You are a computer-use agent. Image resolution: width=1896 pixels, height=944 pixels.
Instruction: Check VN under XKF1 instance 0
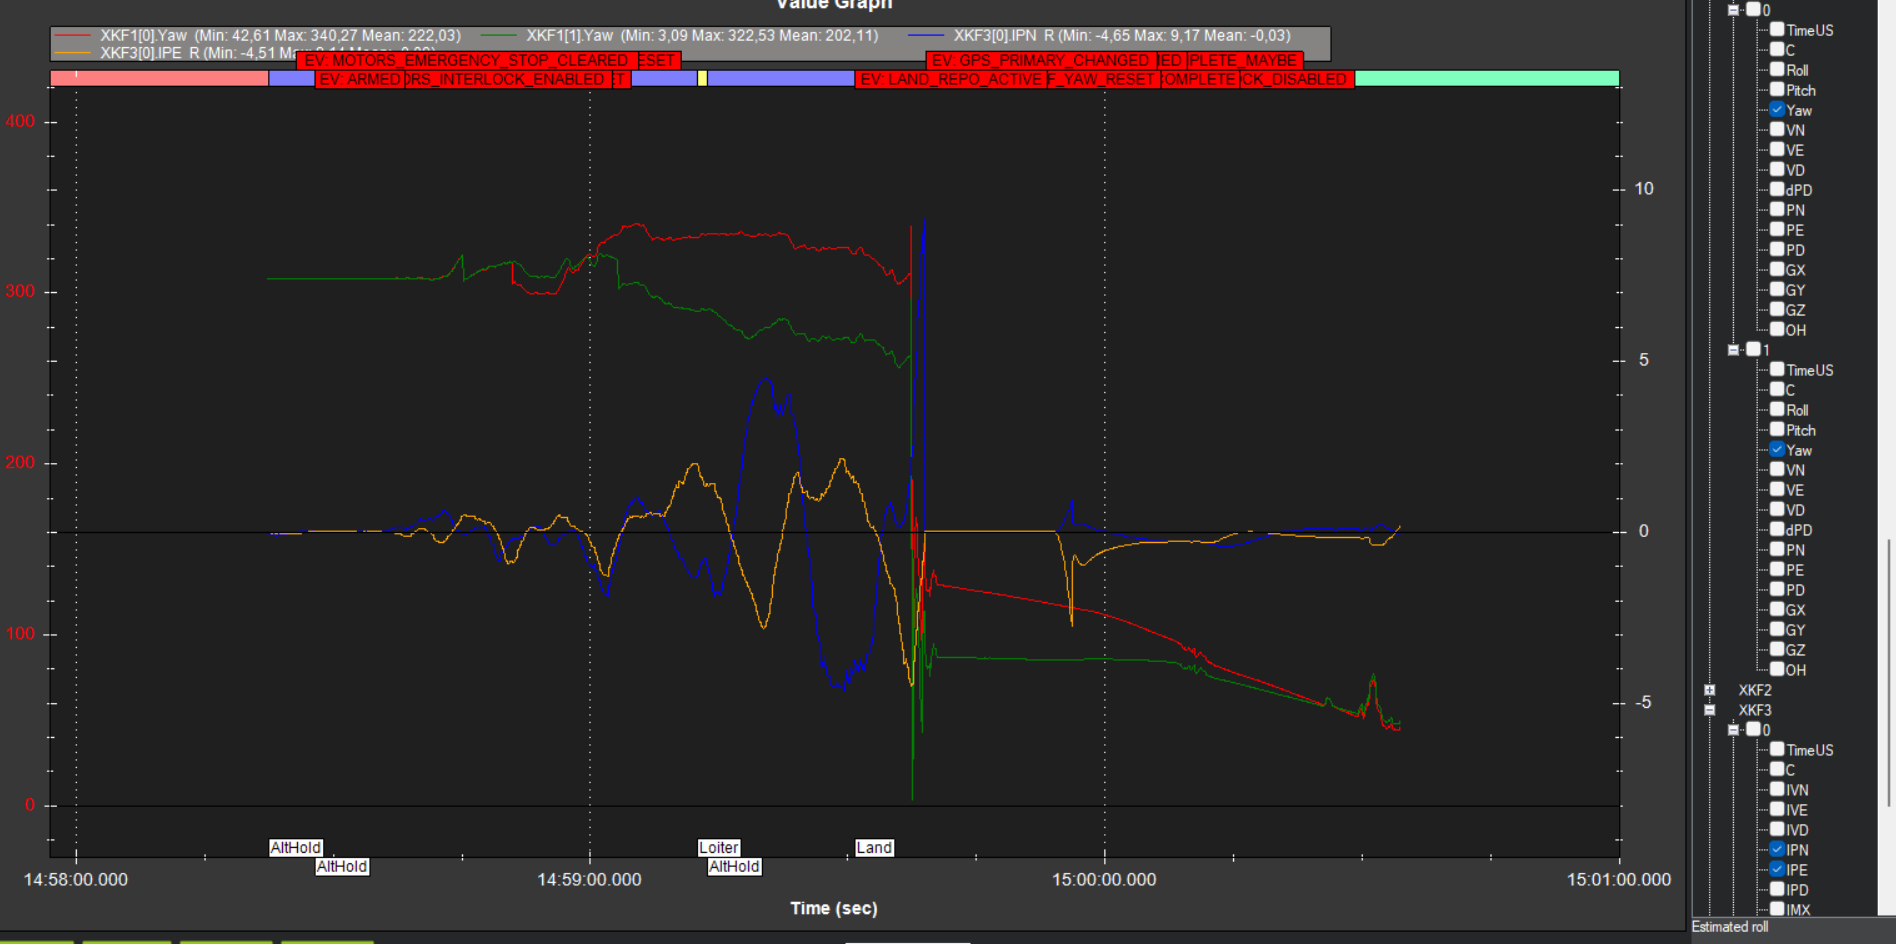click(x=1777, y=130)
